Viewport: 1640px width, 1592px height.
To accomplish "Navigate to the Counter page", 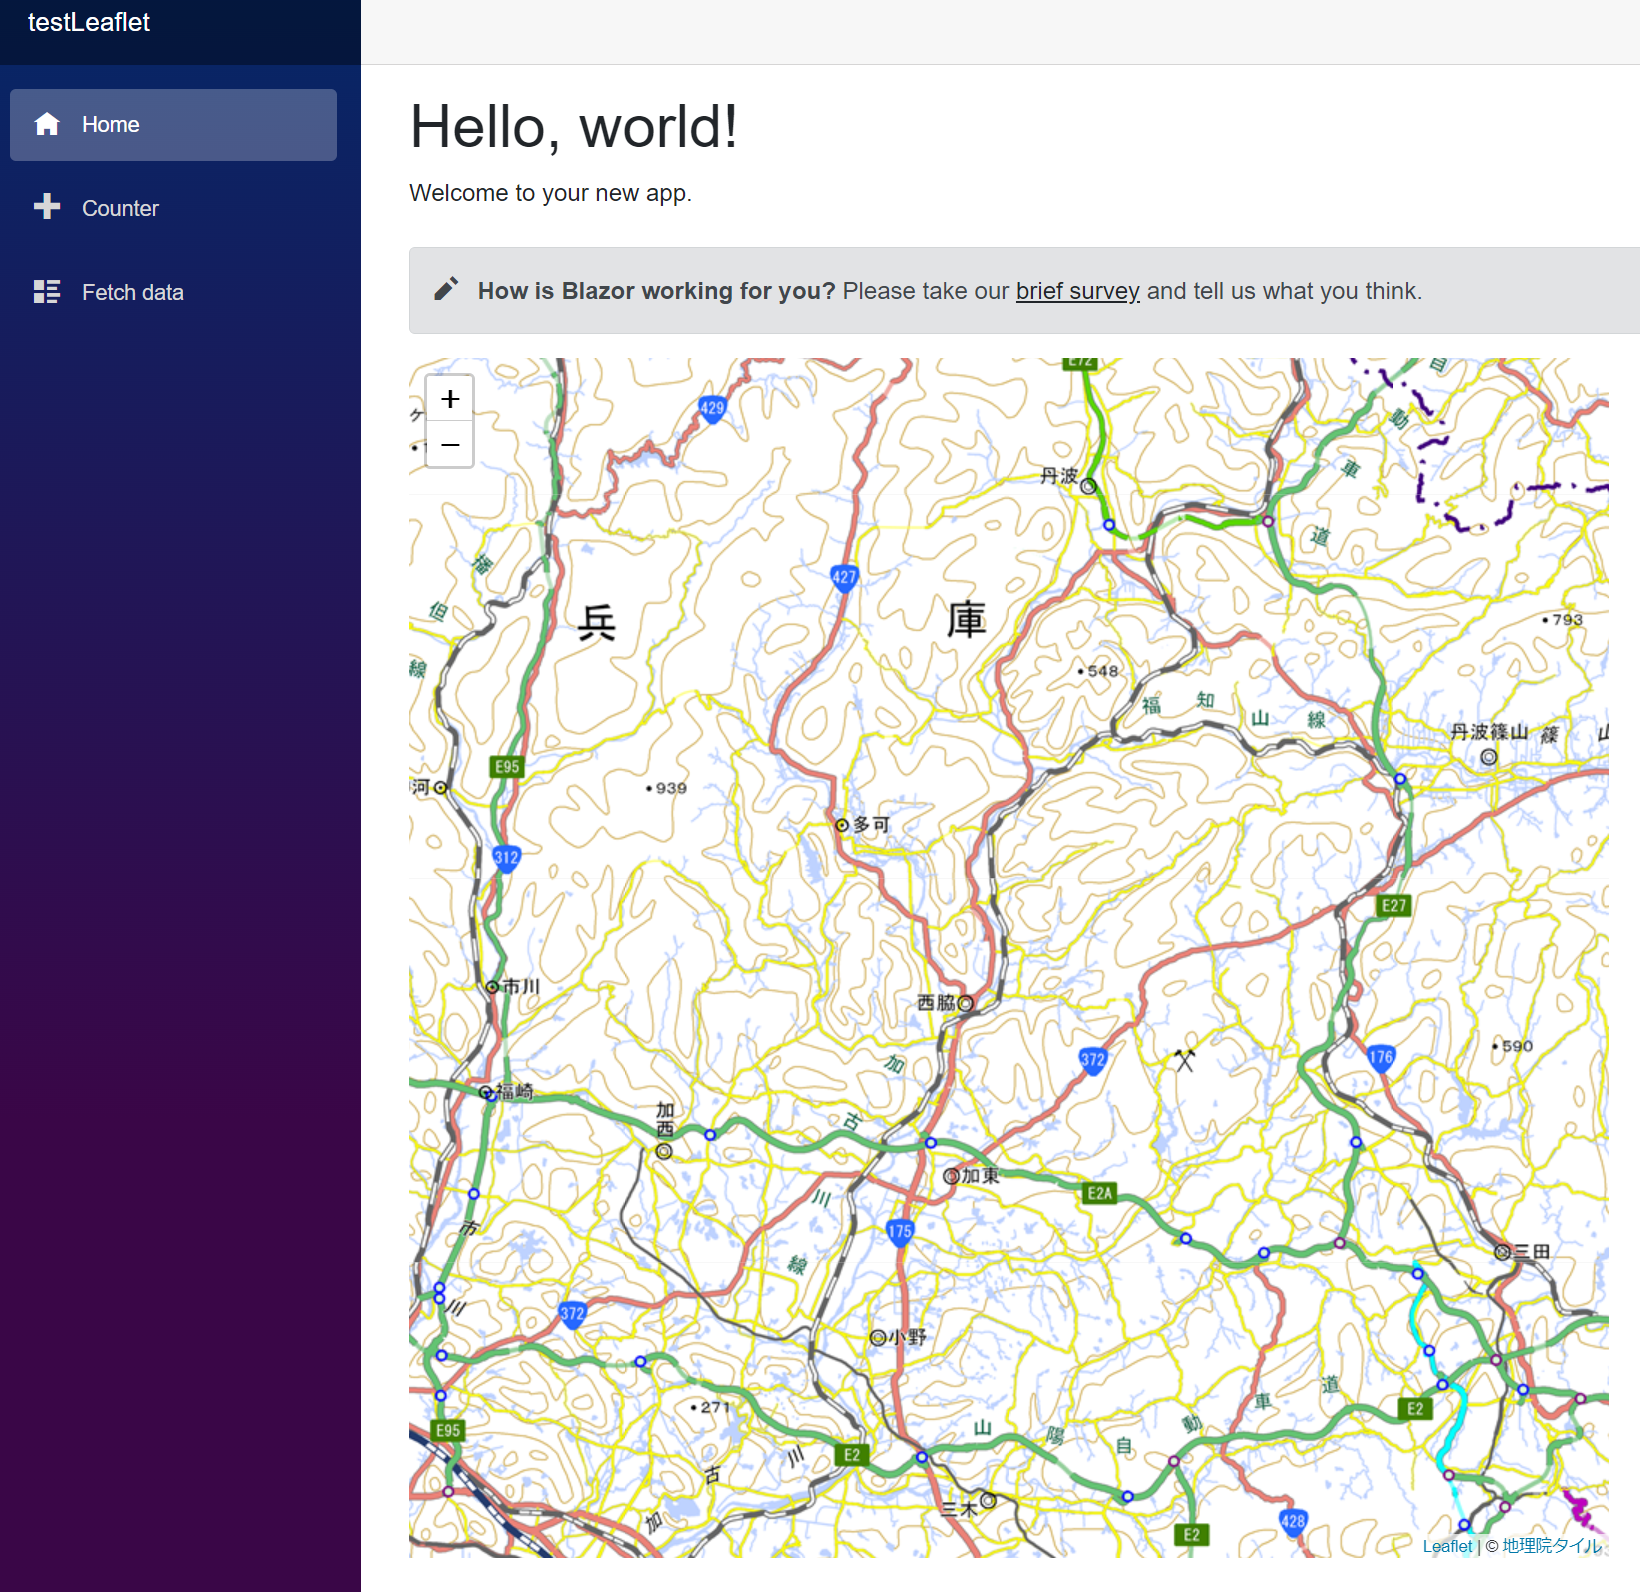I will point(120,207).
